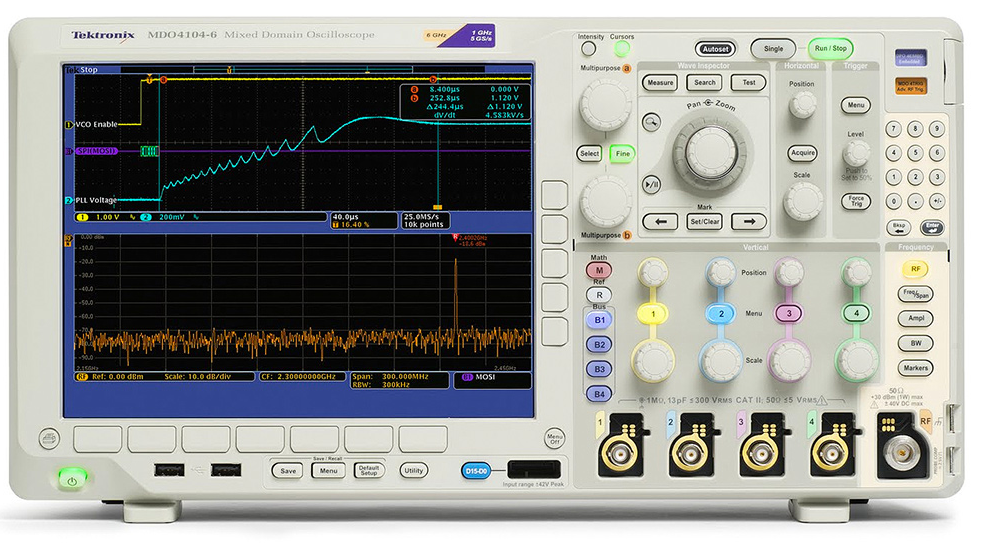Toggle the Bus B2 button

[x=599, y=345]
